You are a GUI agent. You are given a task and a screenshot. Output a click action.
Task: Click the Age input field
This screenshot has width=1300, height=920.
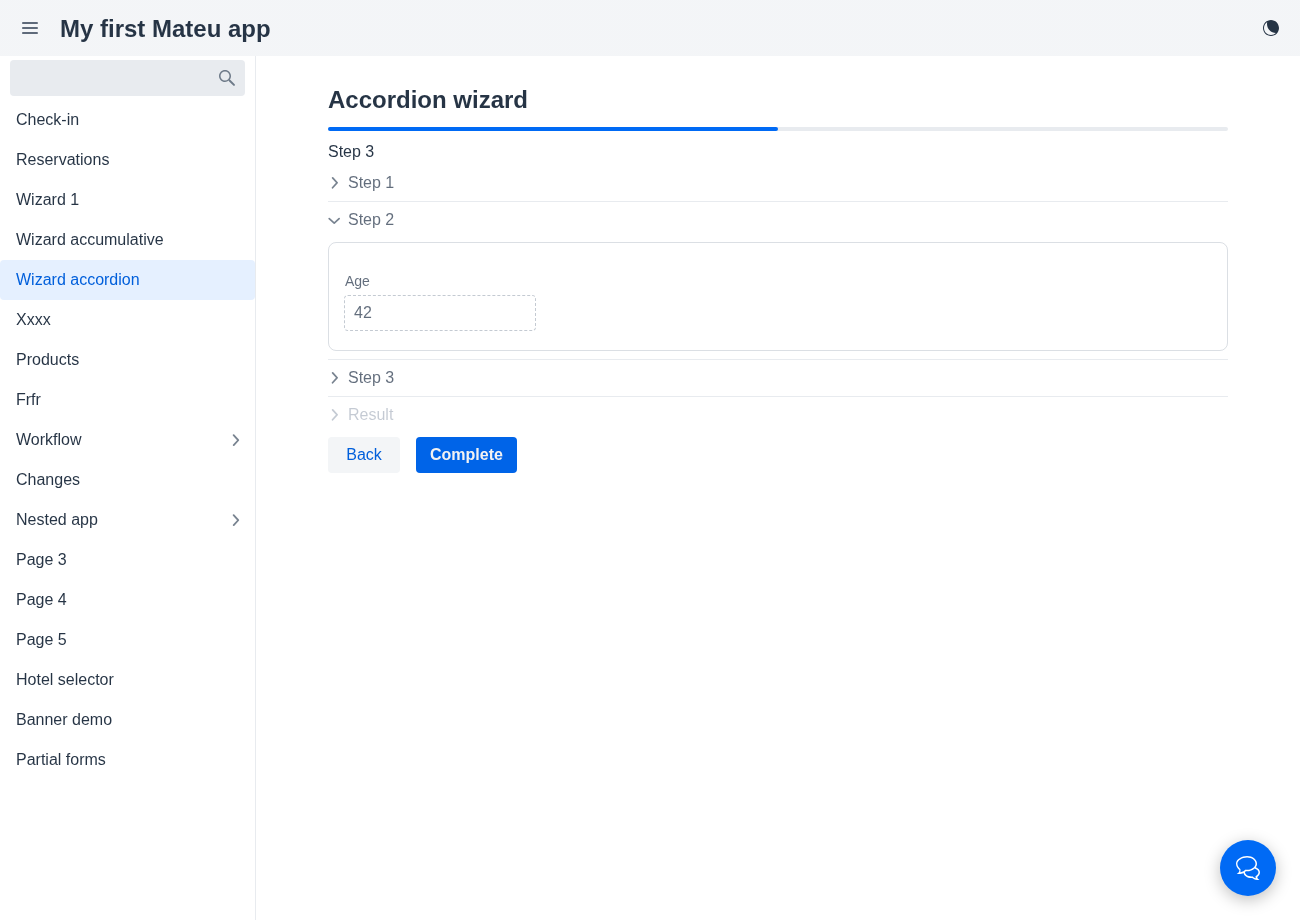coord(440,313)
